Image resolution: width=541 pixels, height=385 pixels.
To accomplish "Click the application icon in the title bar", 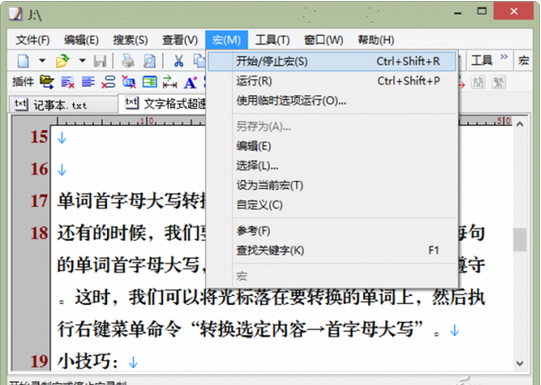I will click(x=15, y=14).
